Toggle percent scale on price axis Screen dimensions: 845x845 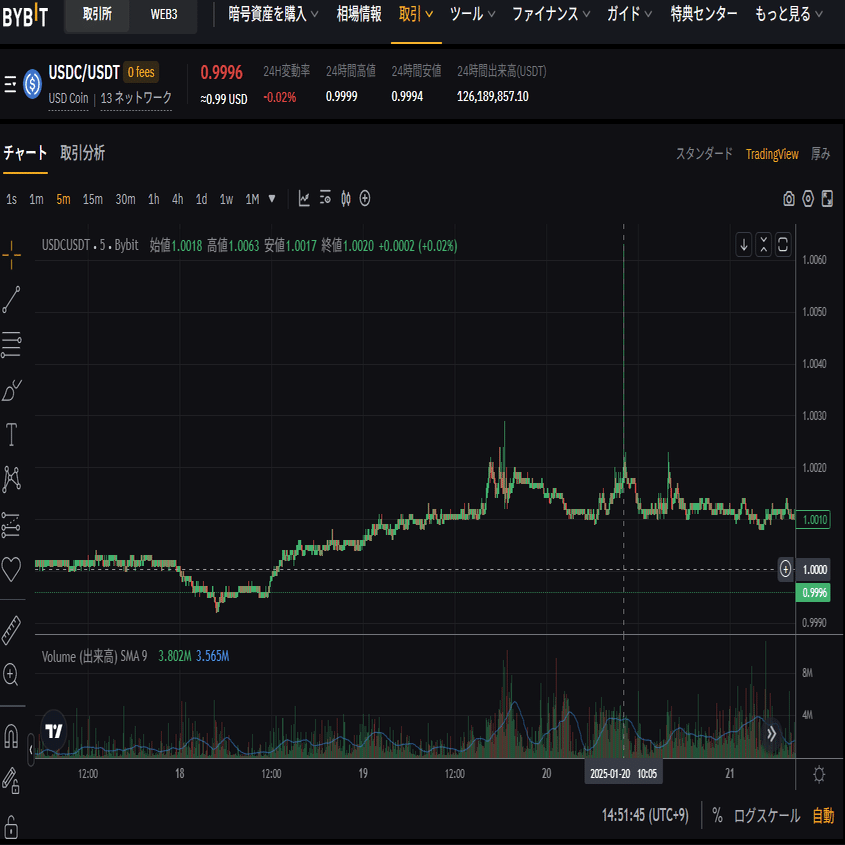click(x=717, y=815)
